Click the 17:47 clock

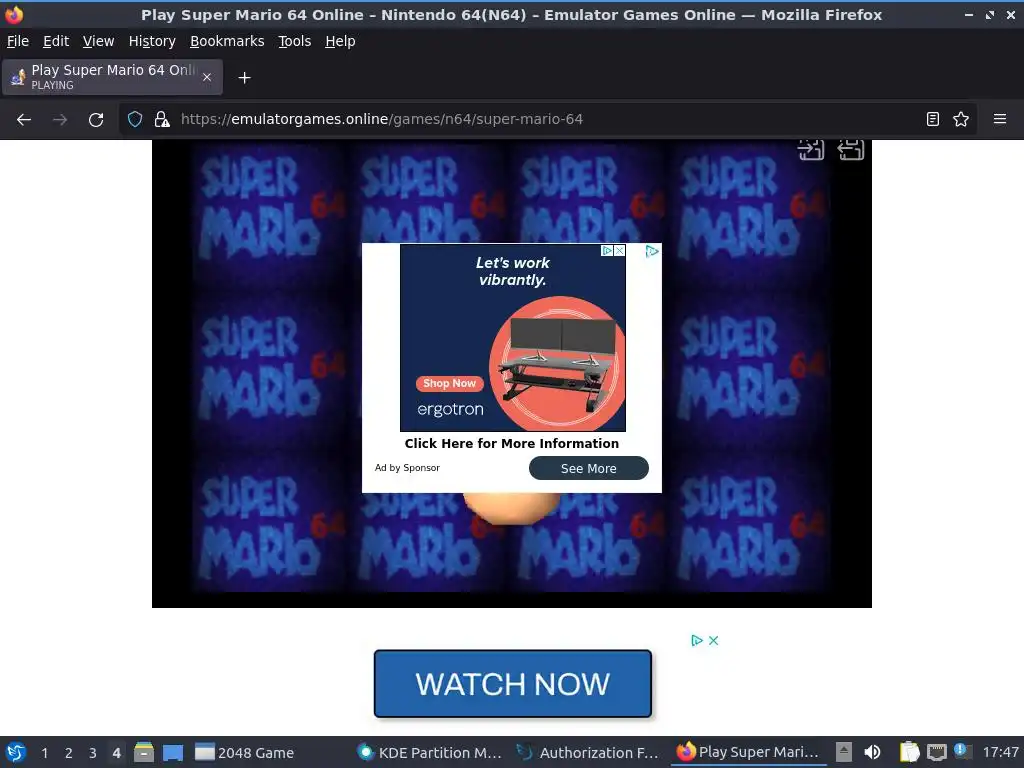point(1000,752)
